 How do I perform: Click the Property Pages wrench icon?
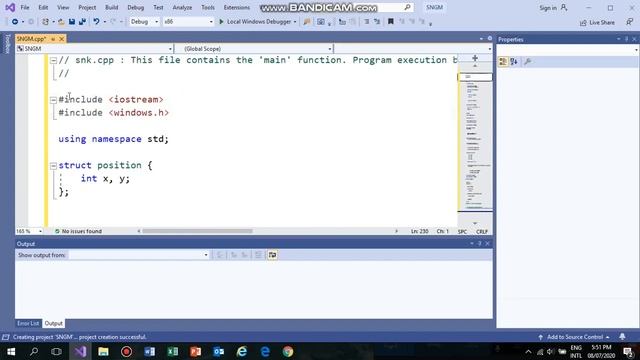[528, 61]
